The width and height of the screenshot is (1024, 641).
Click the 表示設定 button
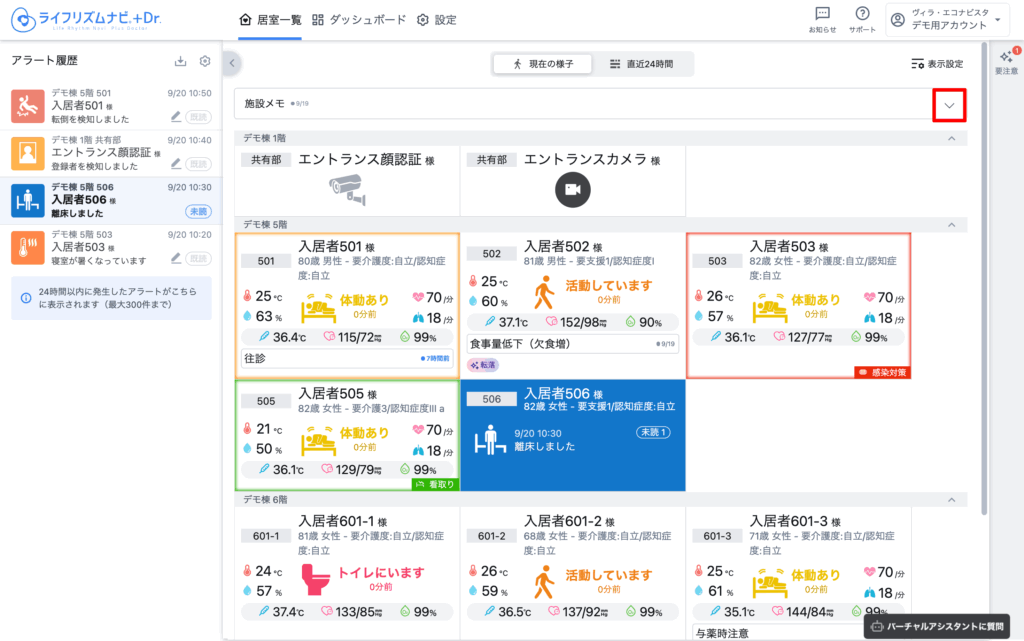tap(937, 64)
